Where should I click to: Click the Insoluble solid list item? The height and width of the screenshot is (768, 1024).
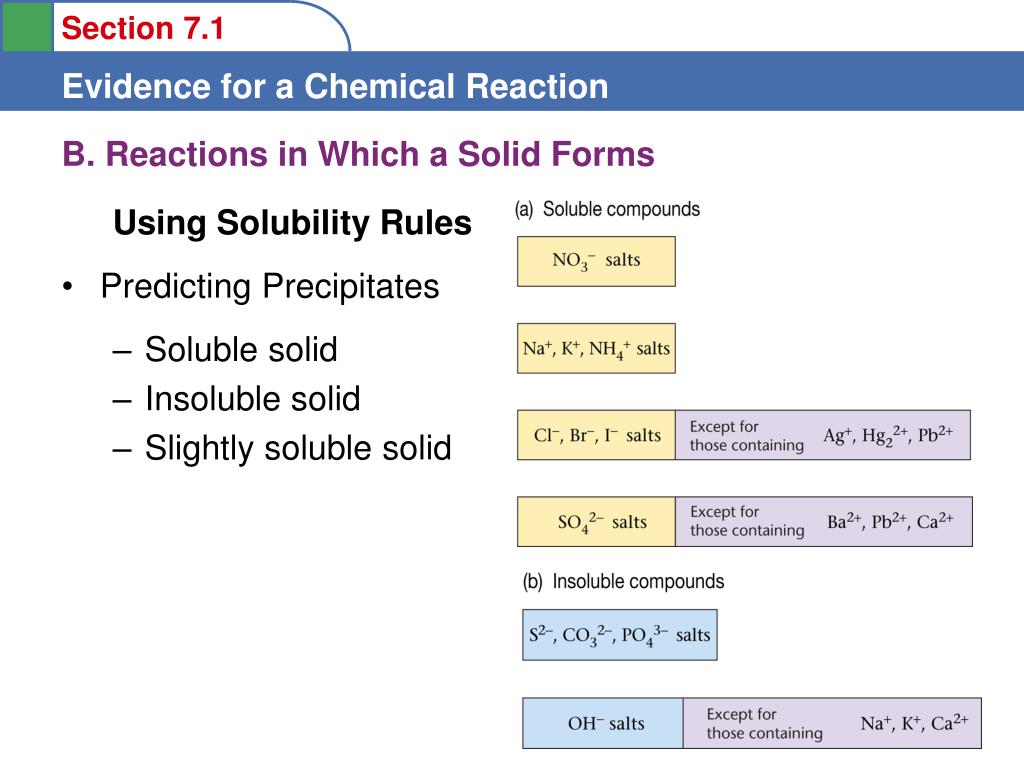(252, 399)
